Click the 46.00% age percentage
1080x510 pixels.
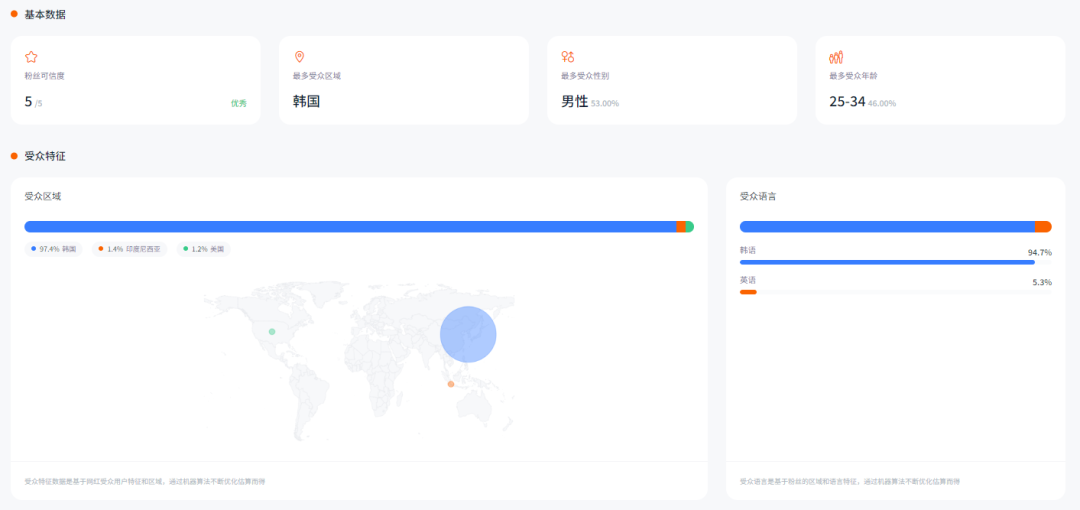[x=882, y=104]
